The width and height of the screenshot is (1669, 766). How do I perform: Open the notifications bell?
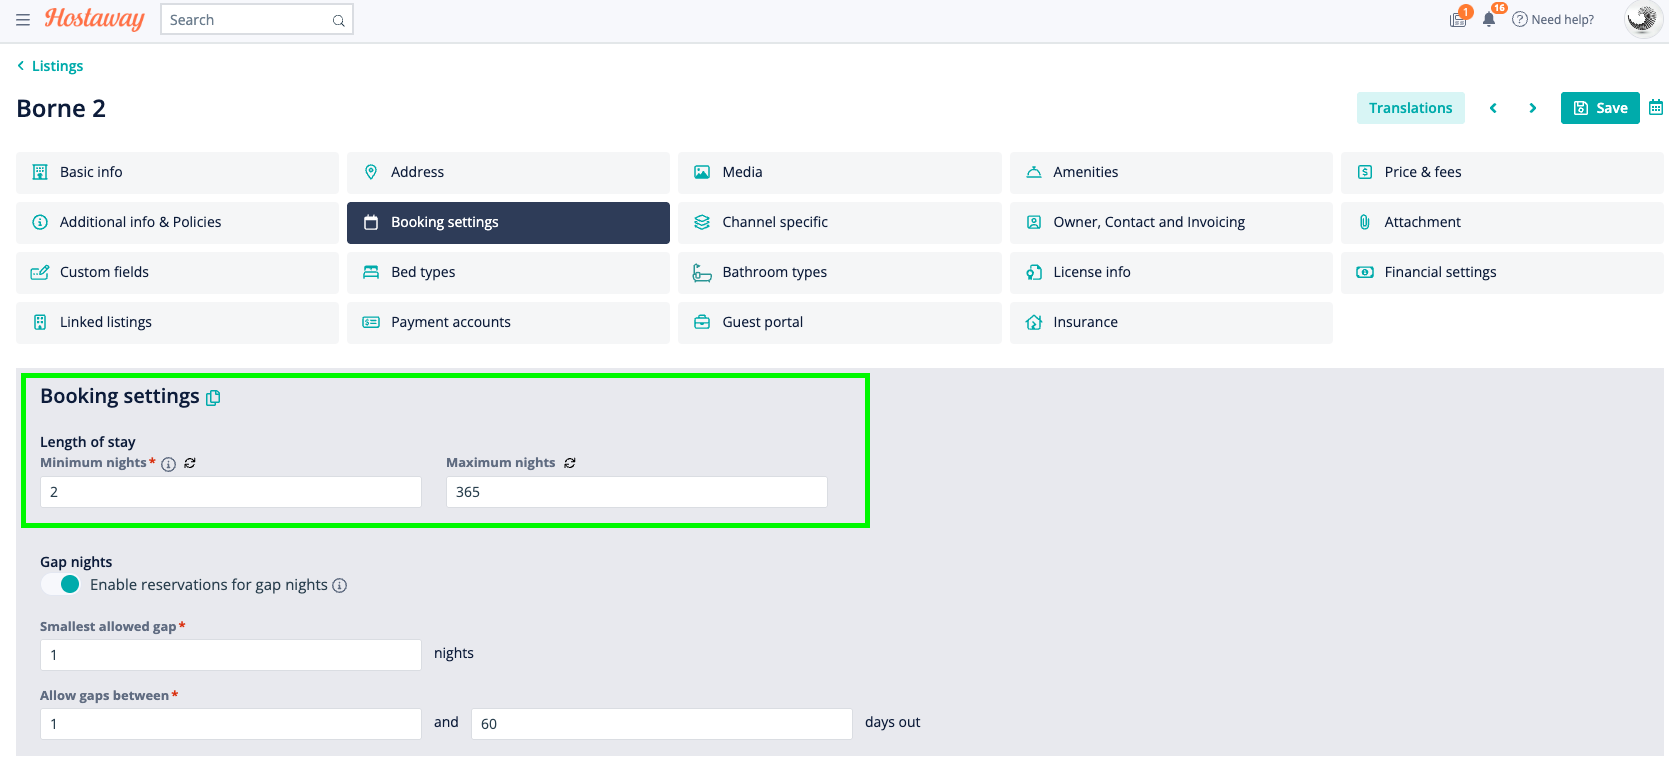click(x=1489, y=19)
